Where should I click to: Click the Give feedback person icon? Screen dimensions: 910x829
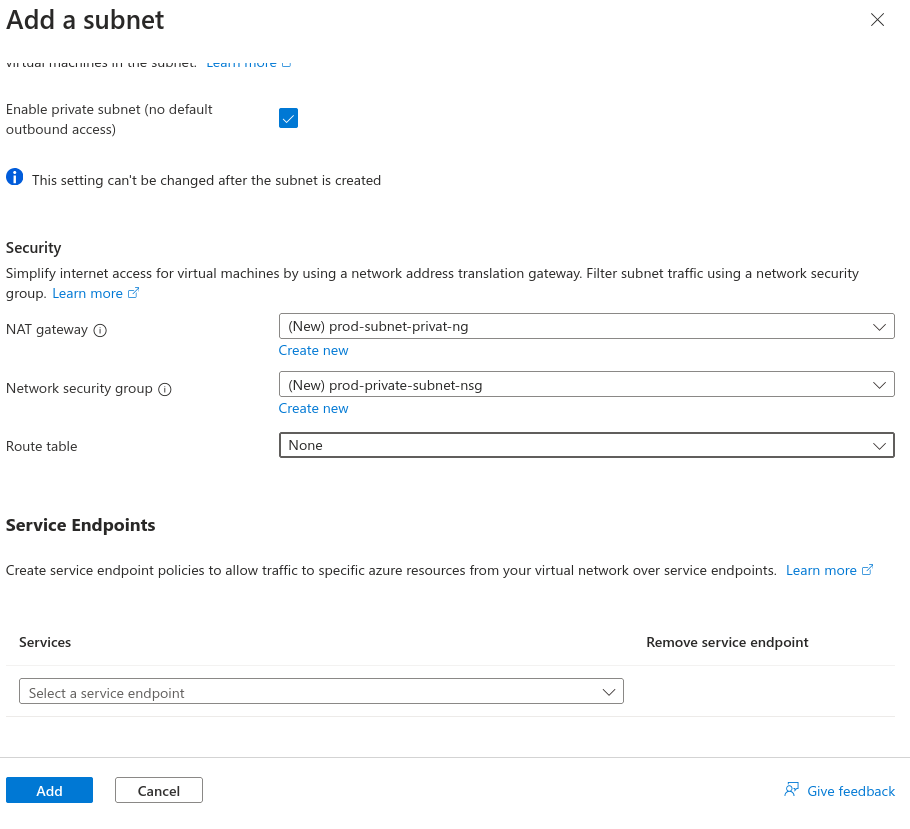(791, 790)
